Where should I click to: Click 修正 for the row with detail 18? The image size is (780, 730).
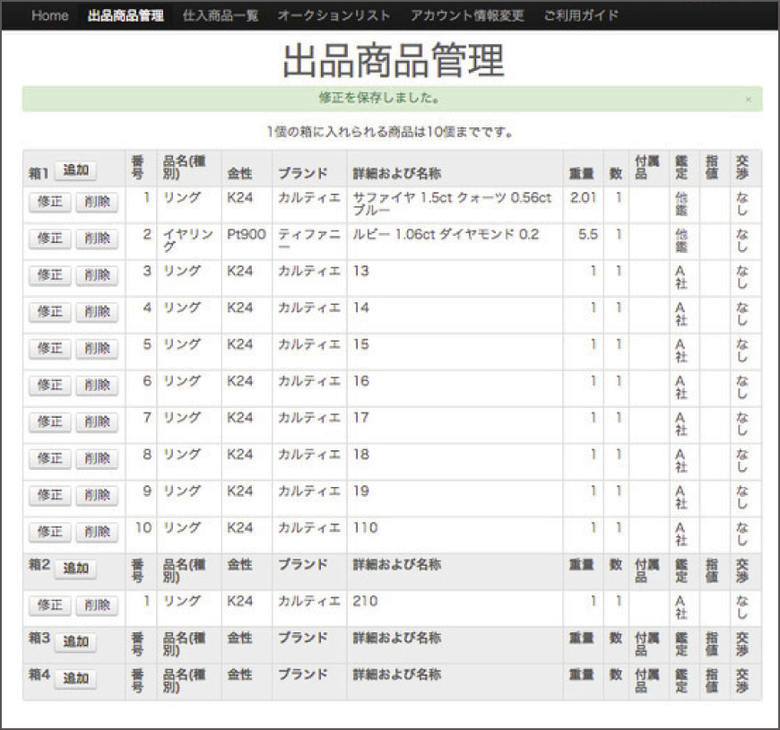pos(50,459)
